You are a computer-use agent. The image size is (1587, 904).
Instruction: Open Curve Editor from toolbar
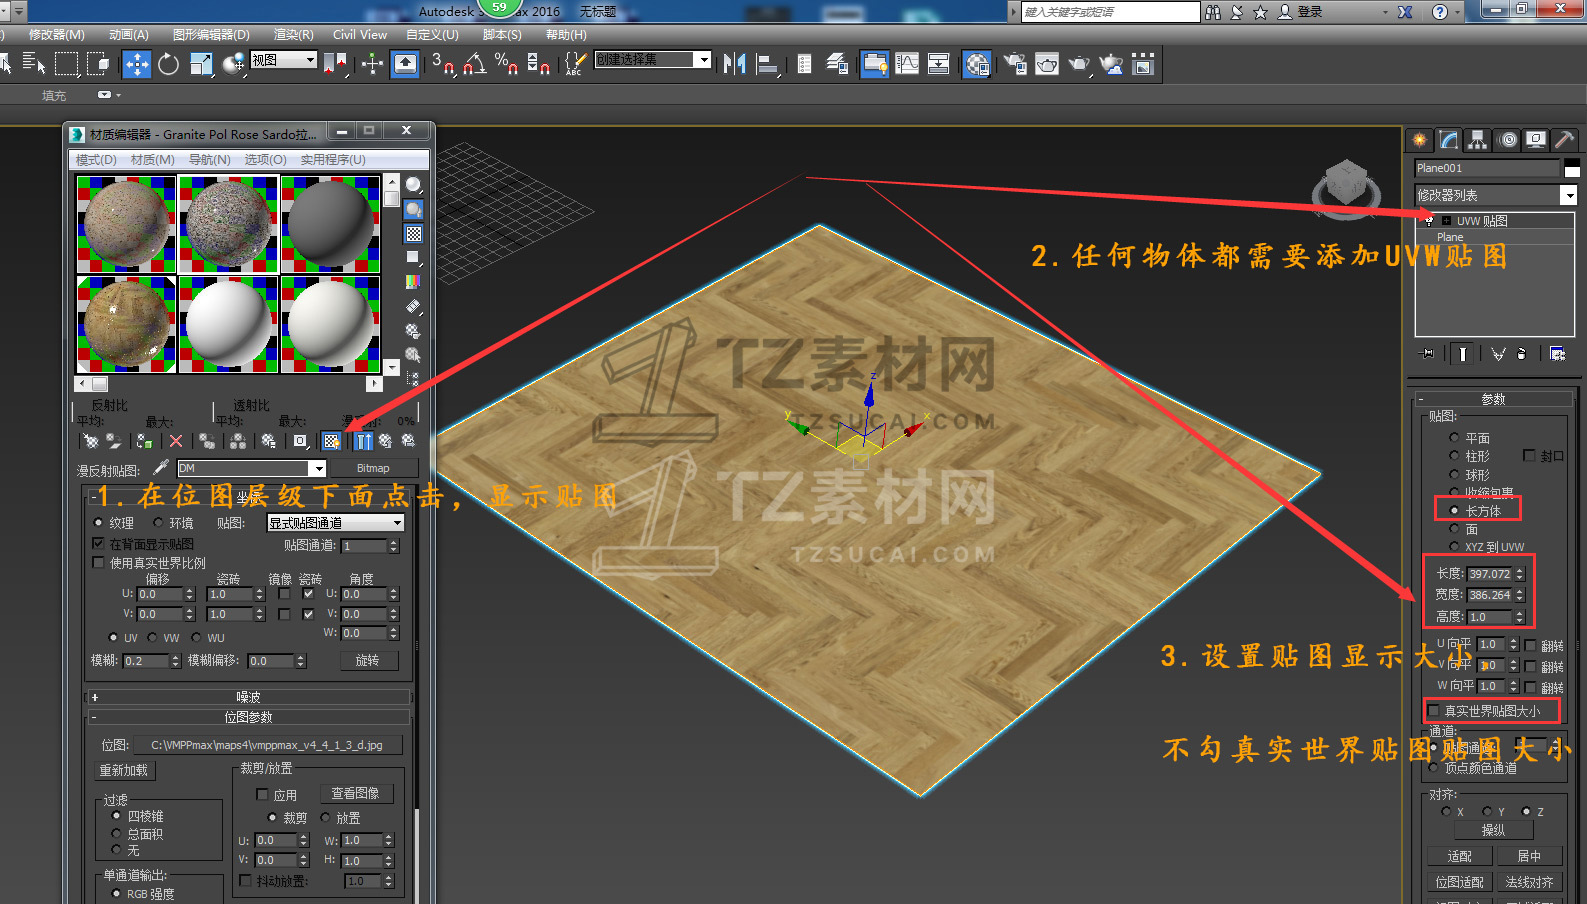907,65
